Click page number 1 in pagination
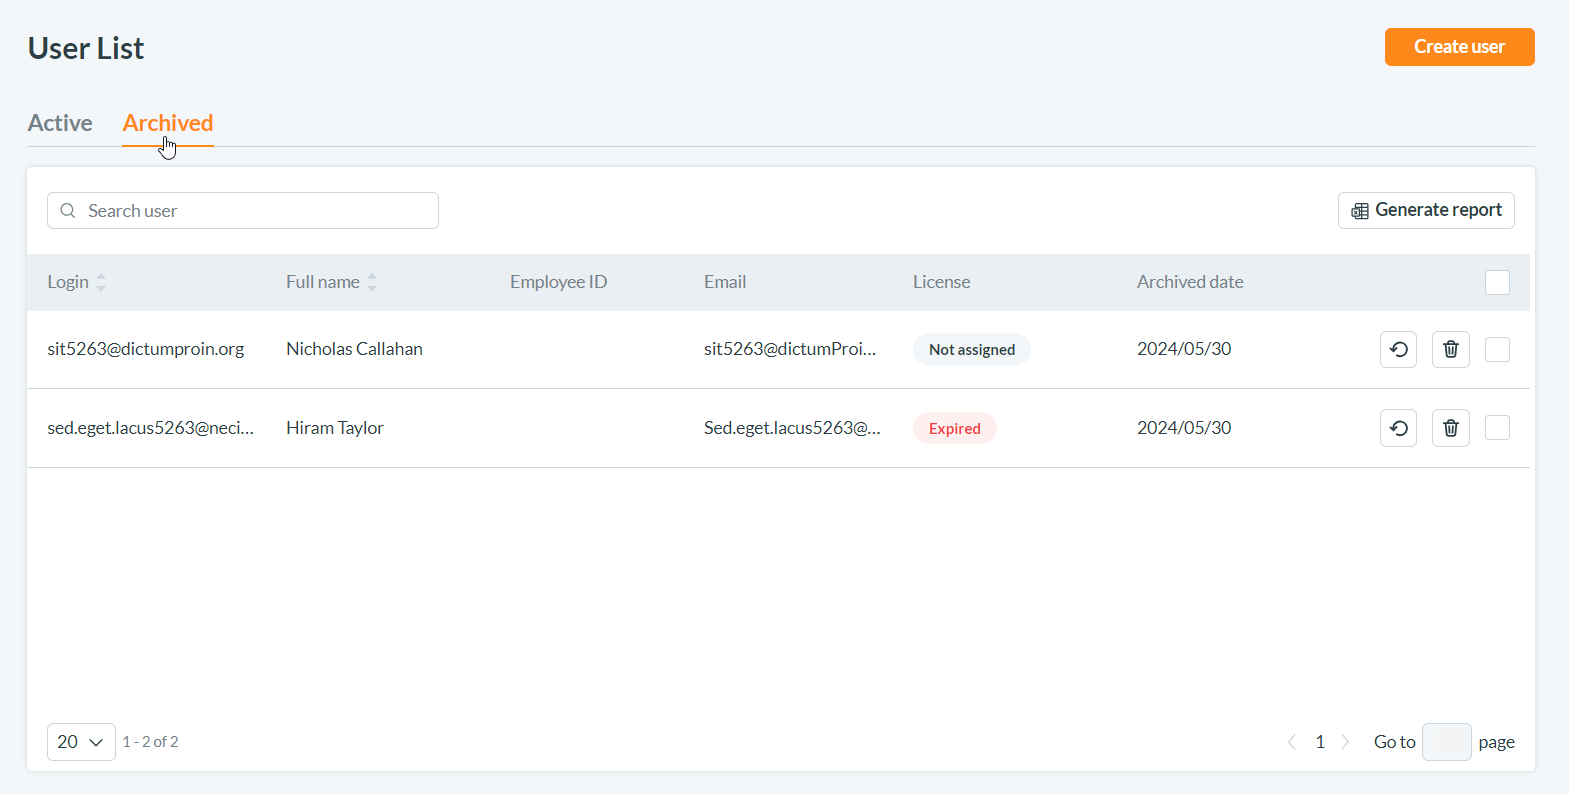This screenshot has width=1569, height=794. (x=1320, y=742)
